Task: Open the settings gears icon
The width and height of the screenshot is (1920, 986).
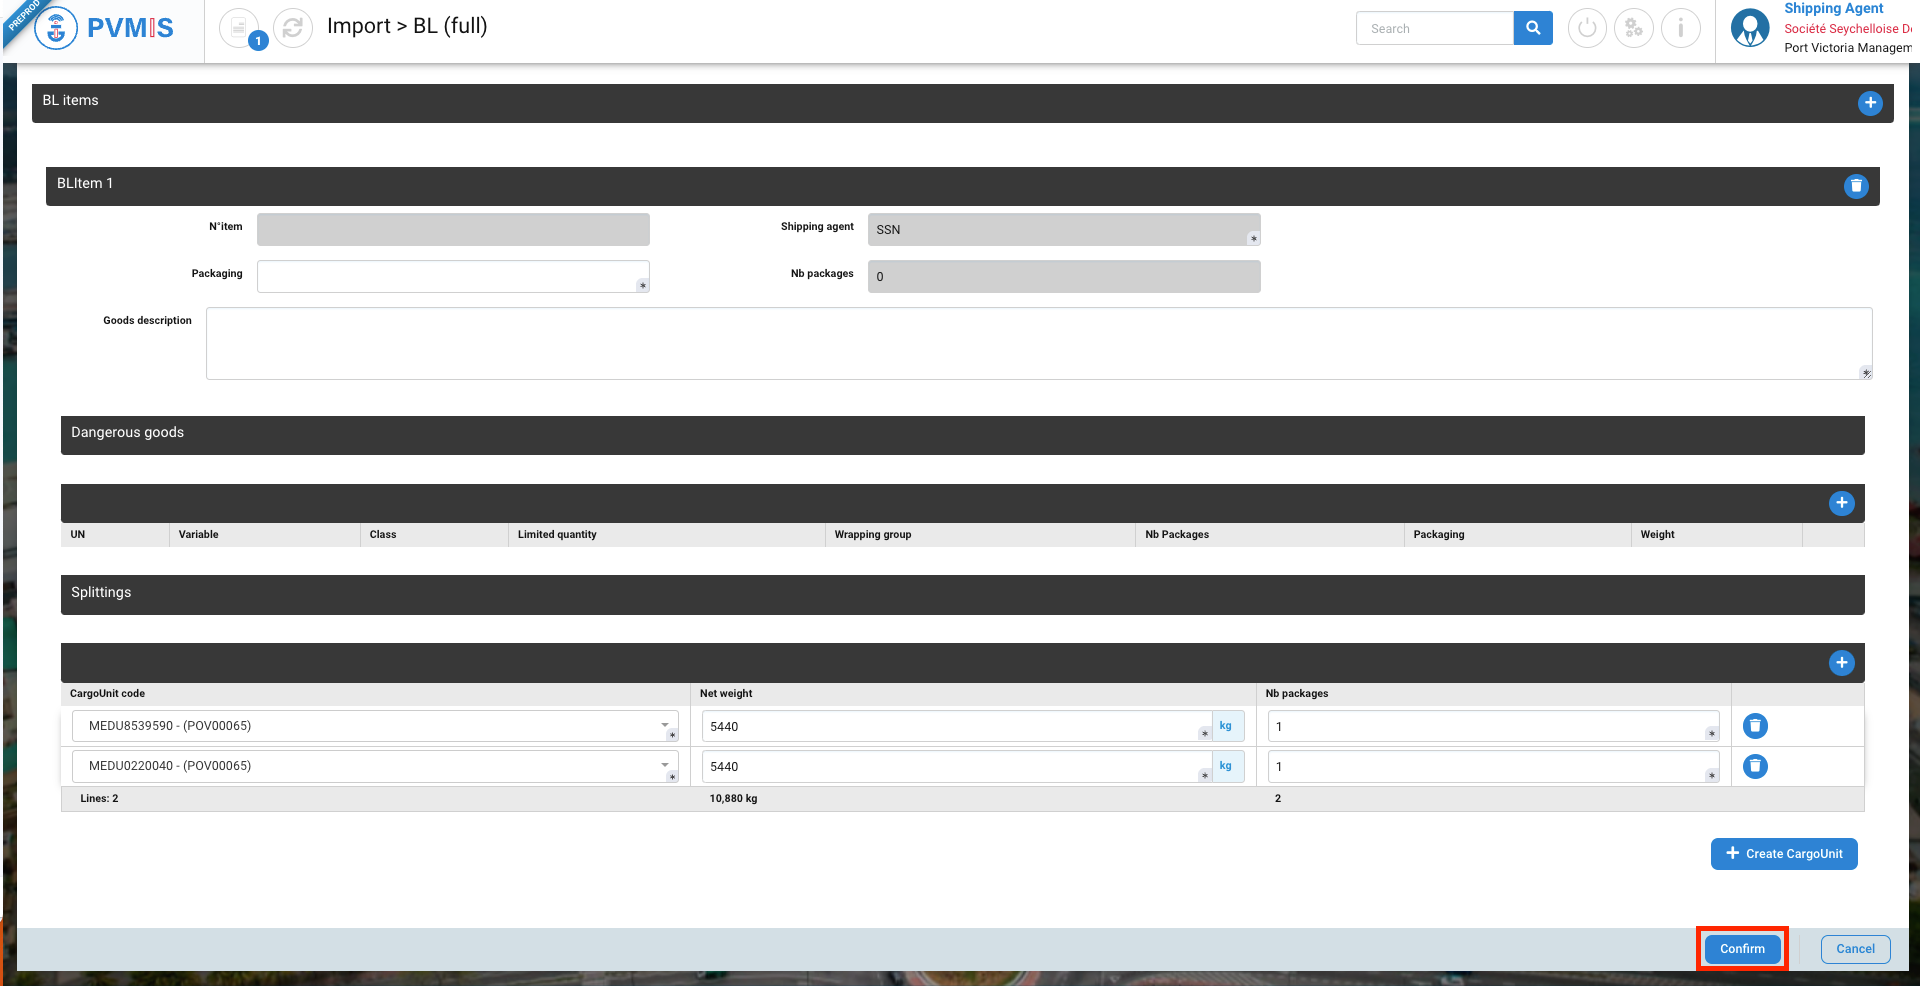Action: 1633,29
